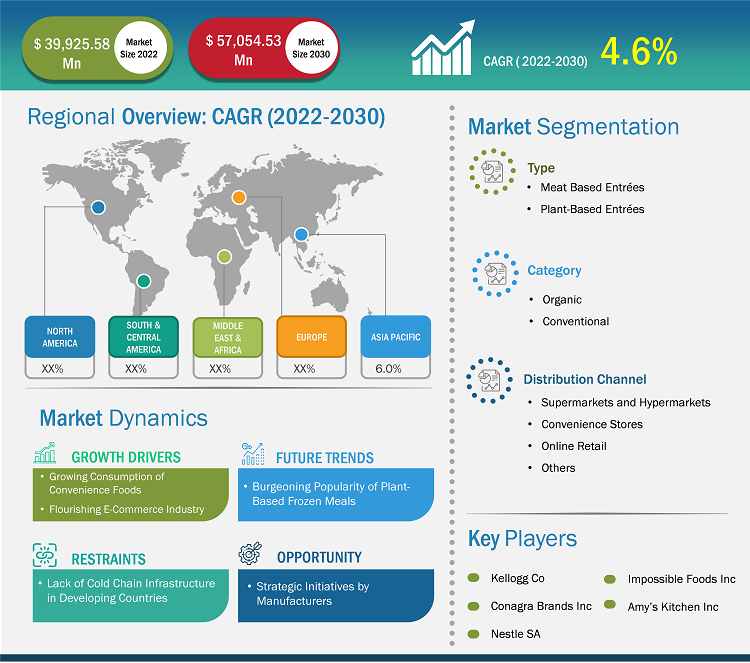Click Plant-Based Entrées bullet item

click(592, 209)
